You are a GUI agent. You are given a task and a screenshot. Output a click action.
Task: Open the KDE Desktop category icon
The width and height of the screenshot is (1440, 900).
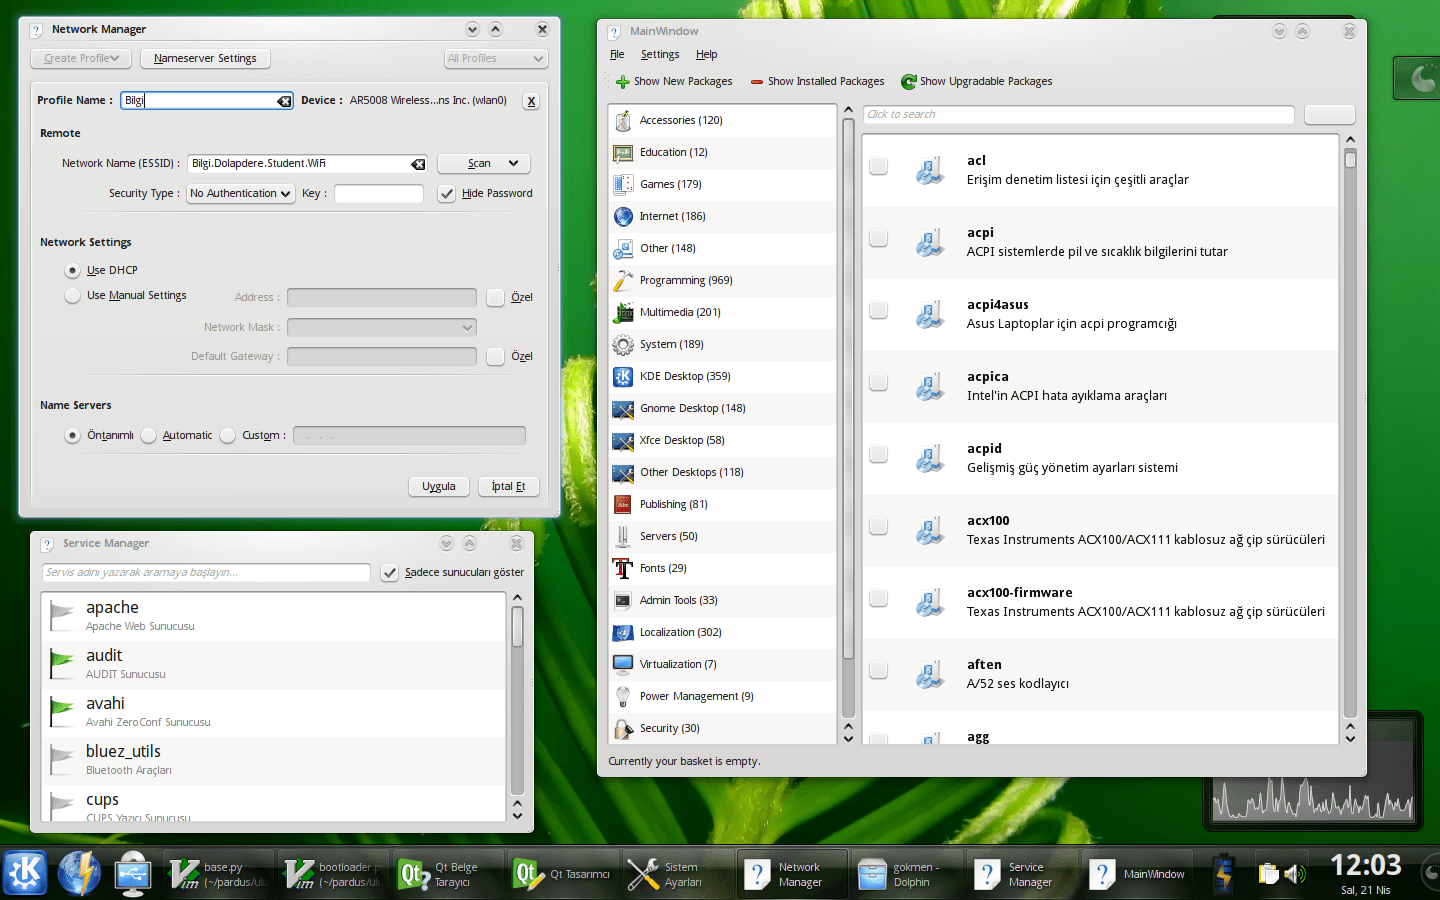(x=623, y=376)
